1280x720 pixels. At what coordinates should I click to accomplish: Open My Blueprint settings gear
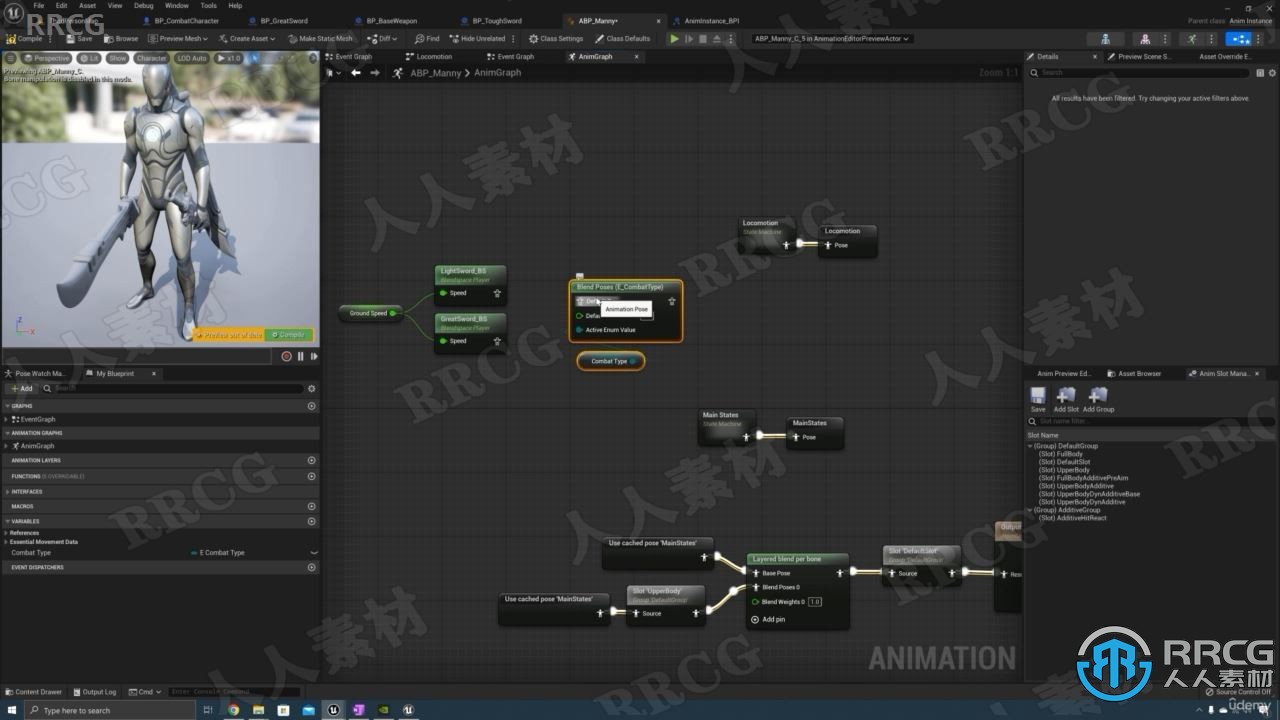point(312,388)
